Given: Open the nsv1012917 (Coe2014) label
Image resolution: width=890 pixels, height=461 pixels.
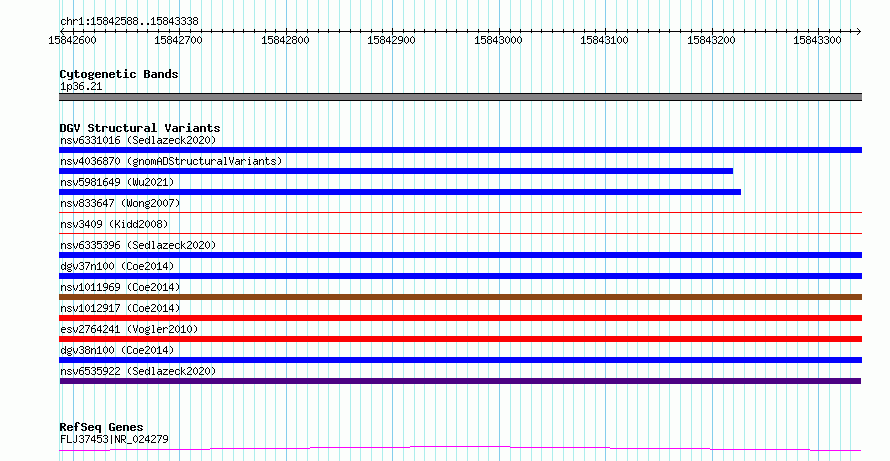Looking at the screenshot, I should [120, 308].
